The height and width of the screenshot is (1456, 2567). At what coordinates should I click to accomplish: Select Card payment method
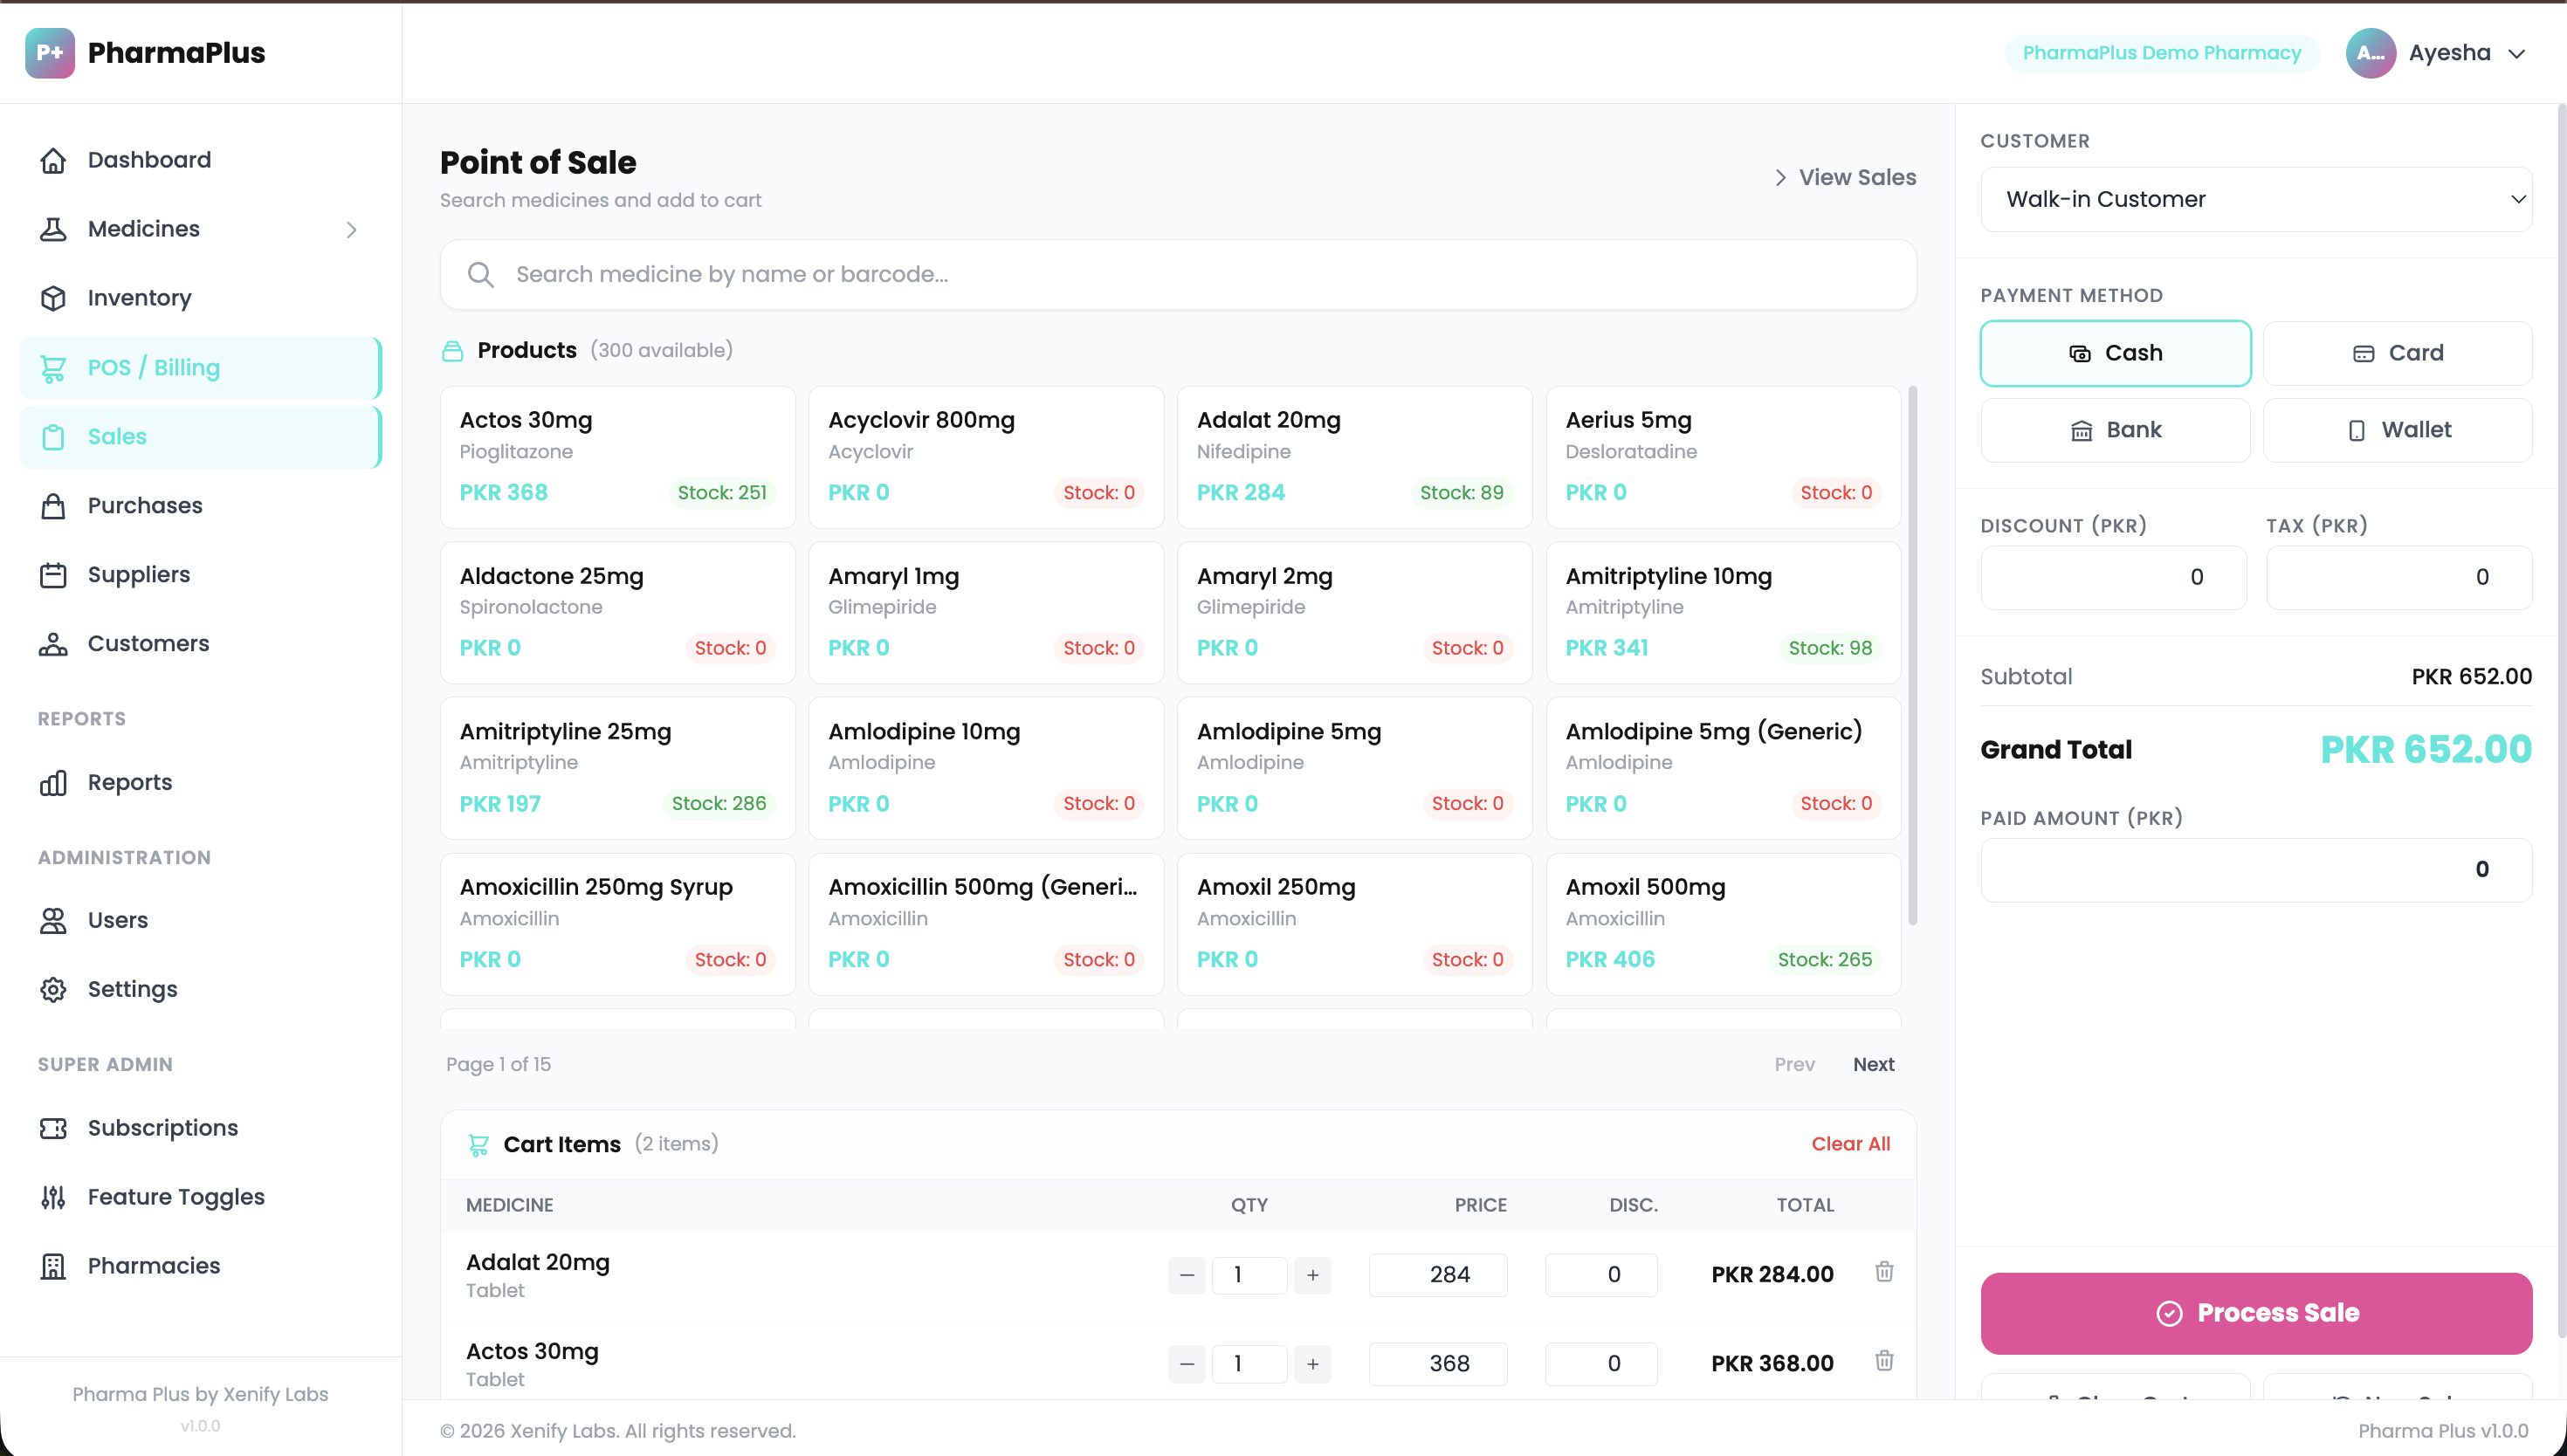(2397, 353)
